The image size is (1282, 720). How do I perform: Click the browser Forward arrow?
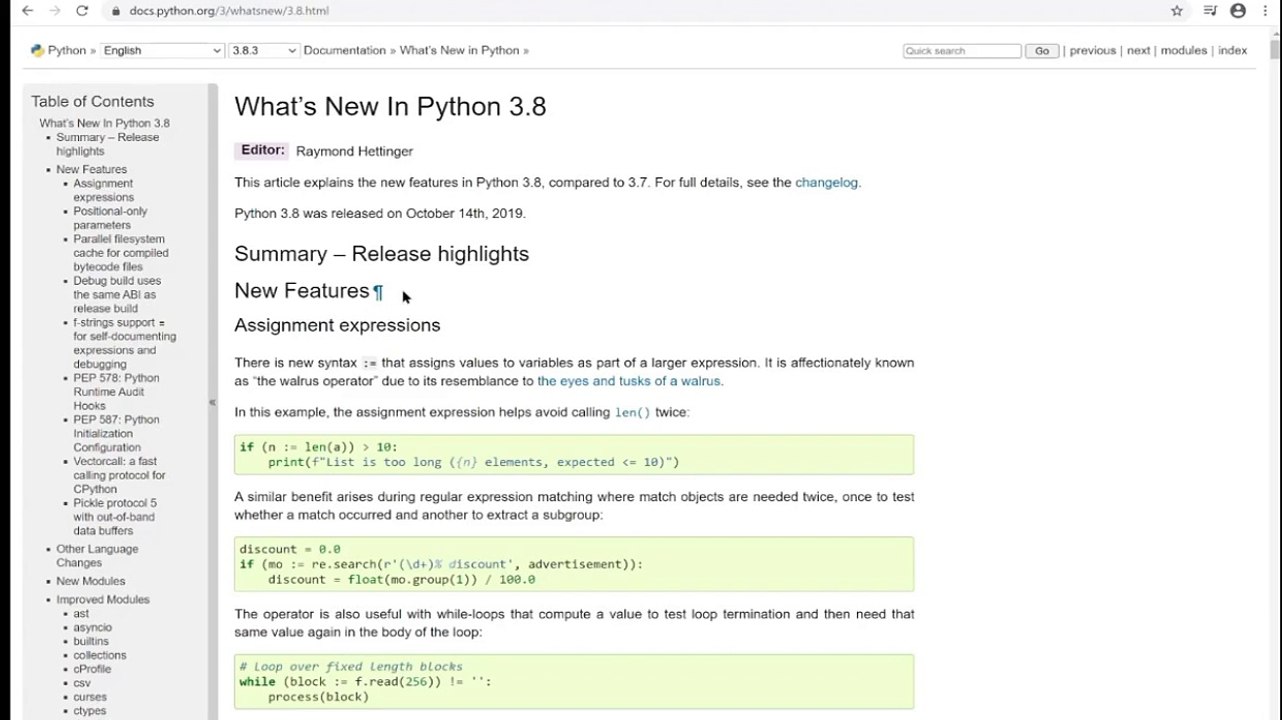54,11
